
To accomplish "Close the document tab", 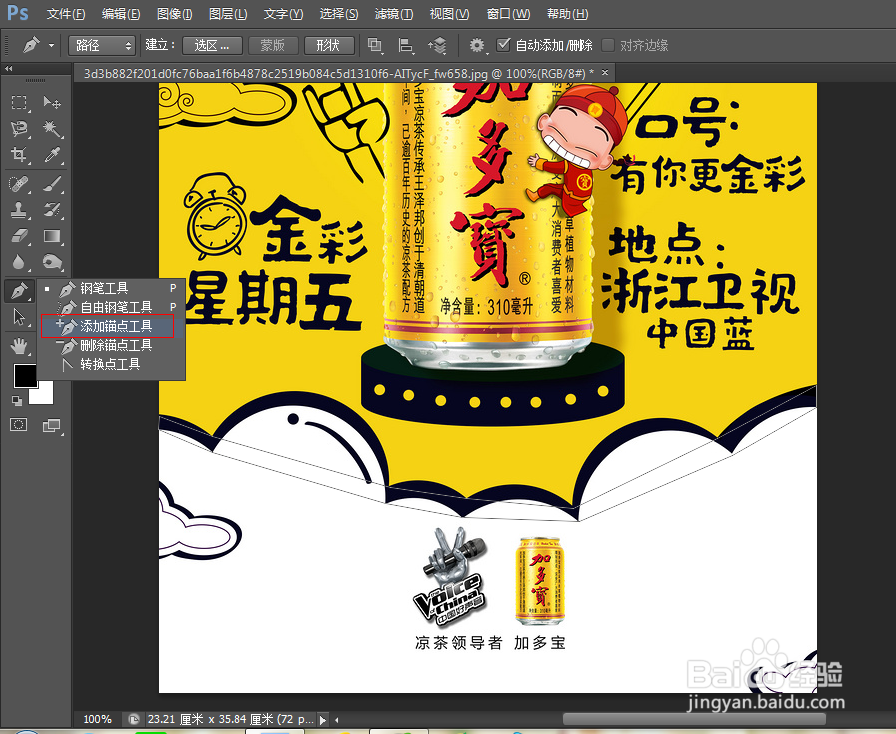I will (605, 73).
